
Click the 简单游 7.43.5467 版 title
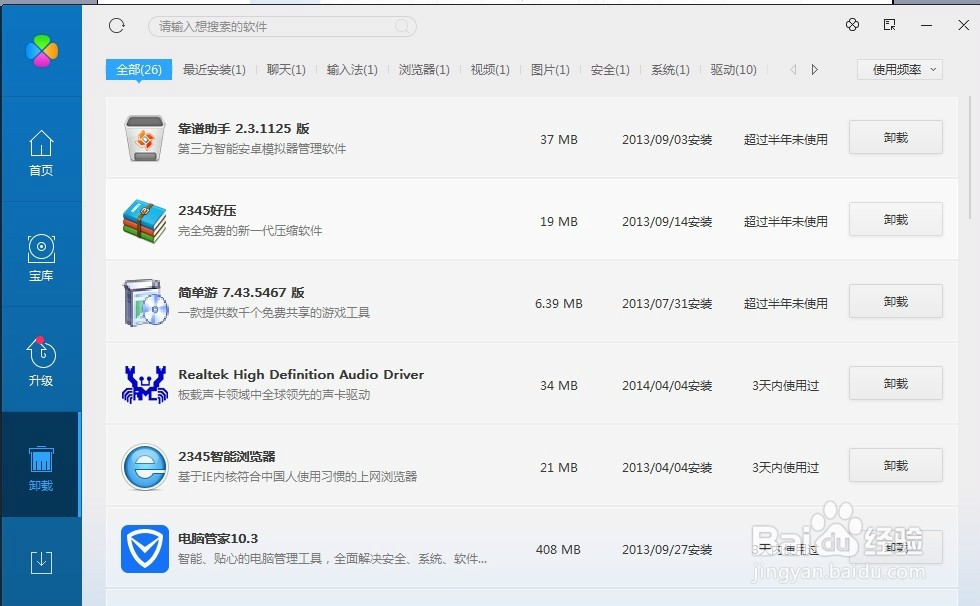tap(241, 292)
